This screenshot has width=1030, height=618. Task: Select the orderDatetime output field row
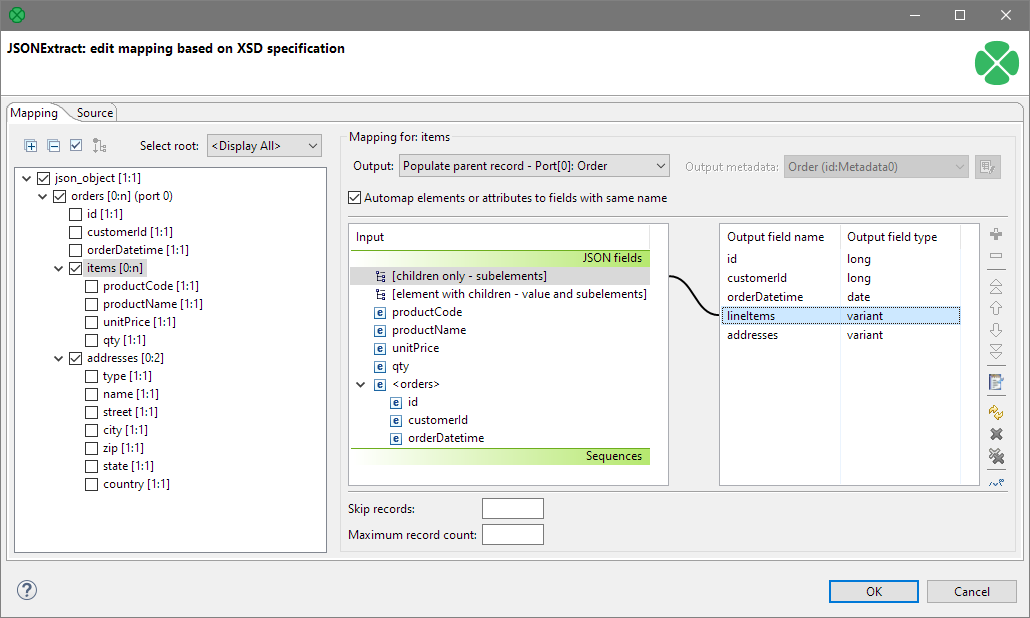point(840,297)
